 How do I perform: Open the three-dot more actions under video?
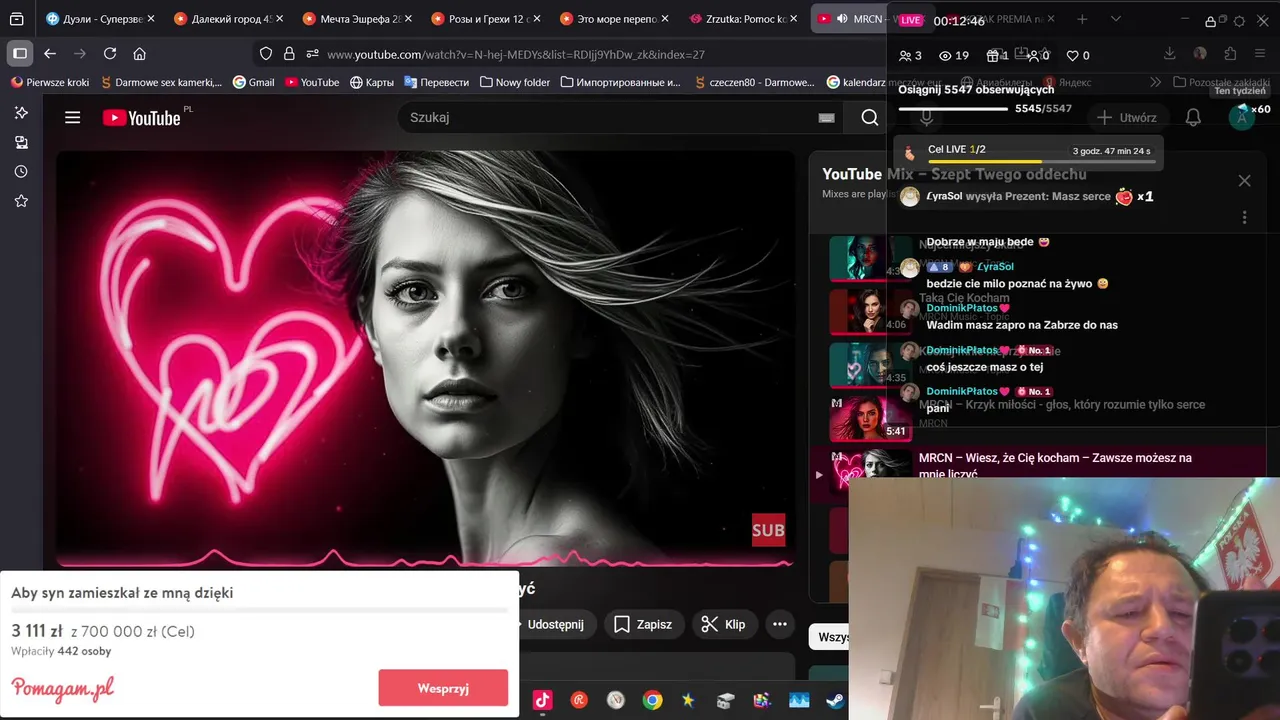tap(780, 624)
